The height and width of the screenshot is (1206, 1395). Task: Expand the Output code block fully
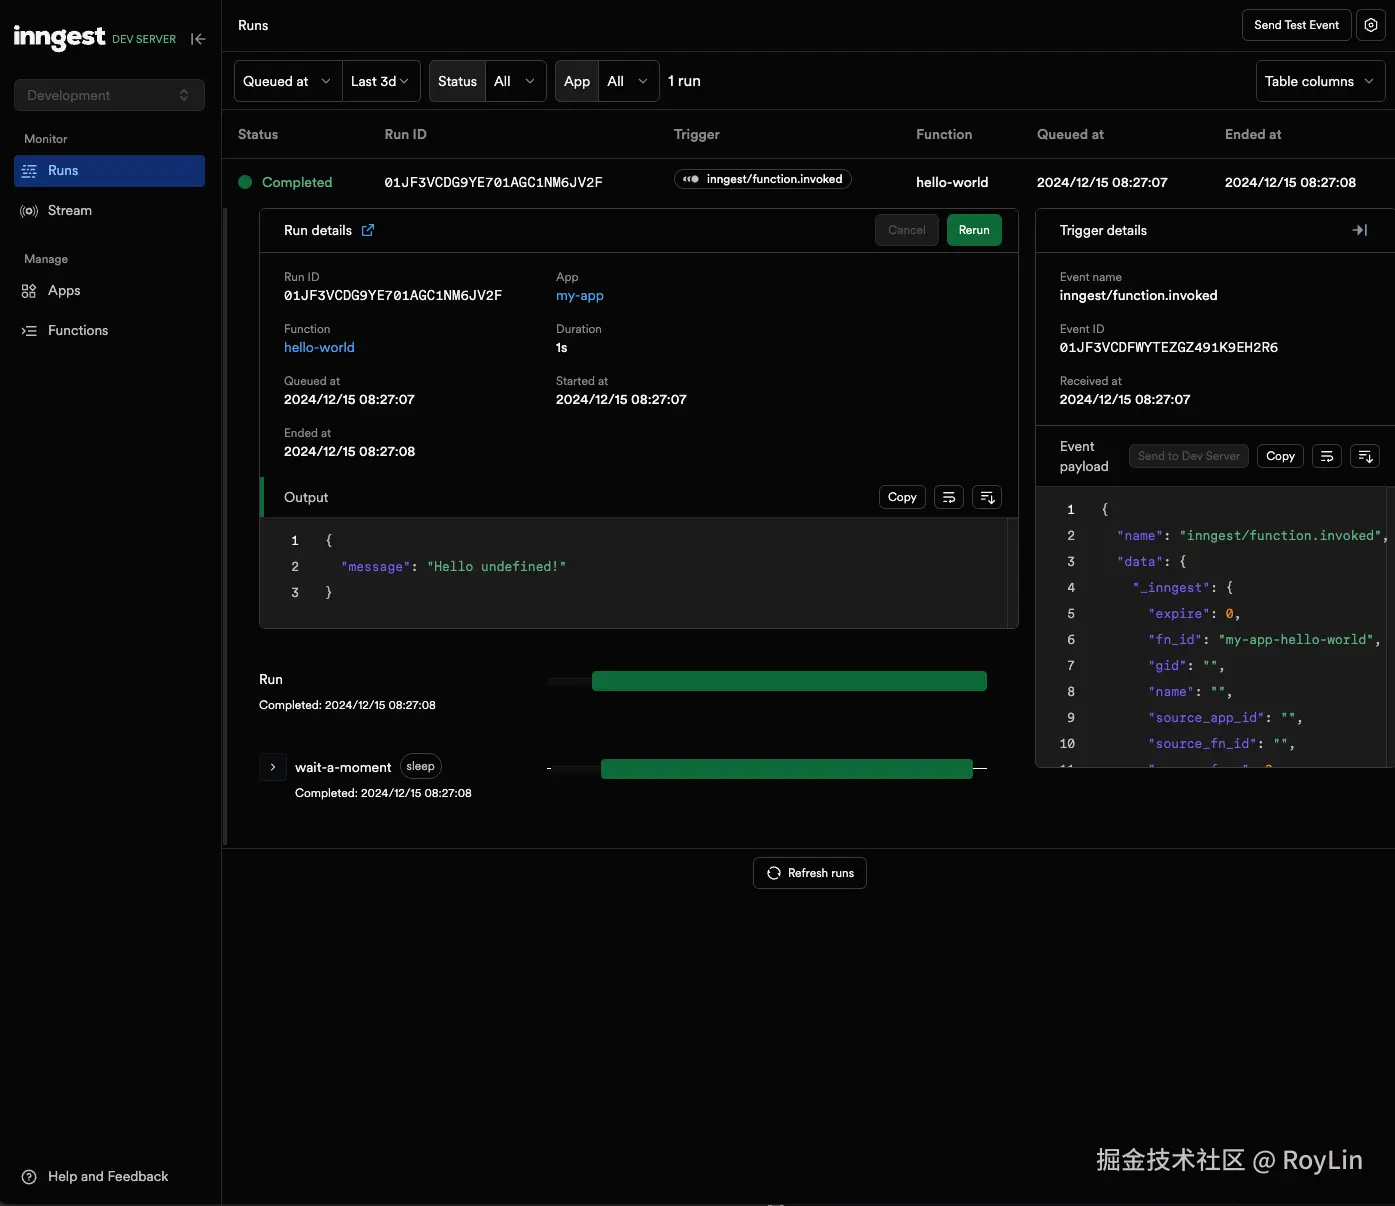(987, 497)
